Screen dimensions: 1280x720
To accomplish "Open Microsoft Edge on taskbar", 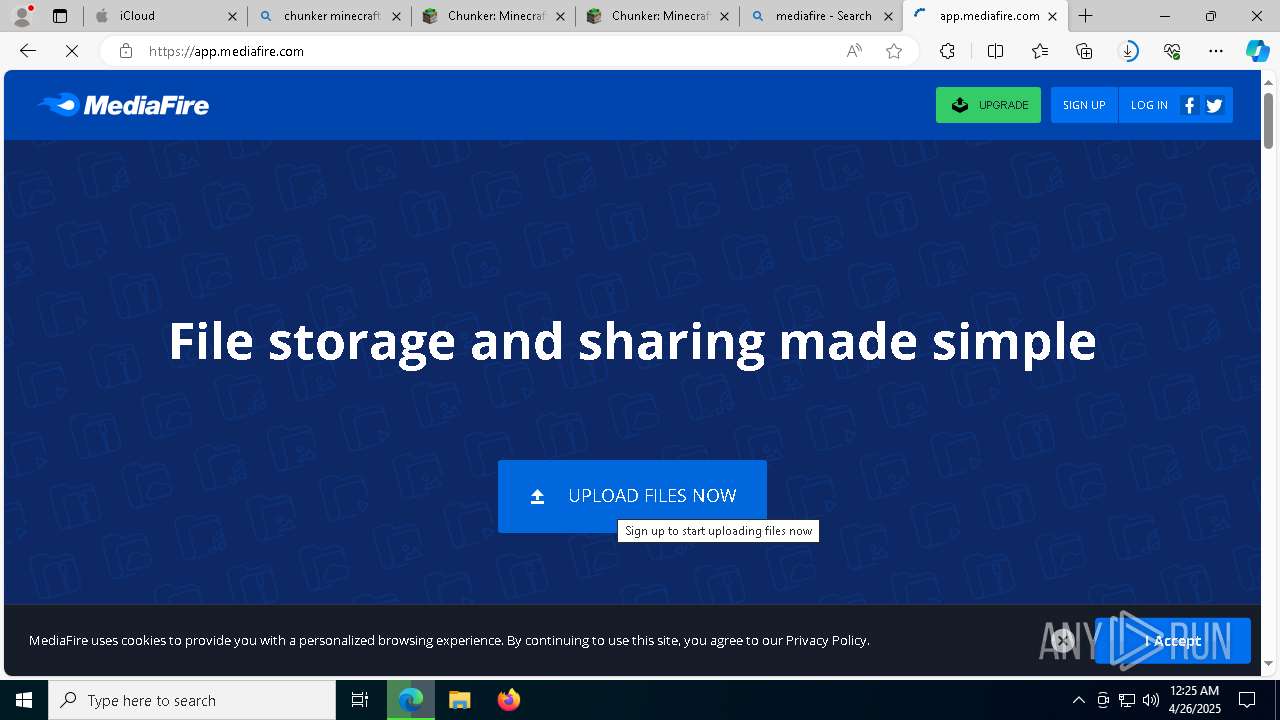I will [x=411, y=700].
